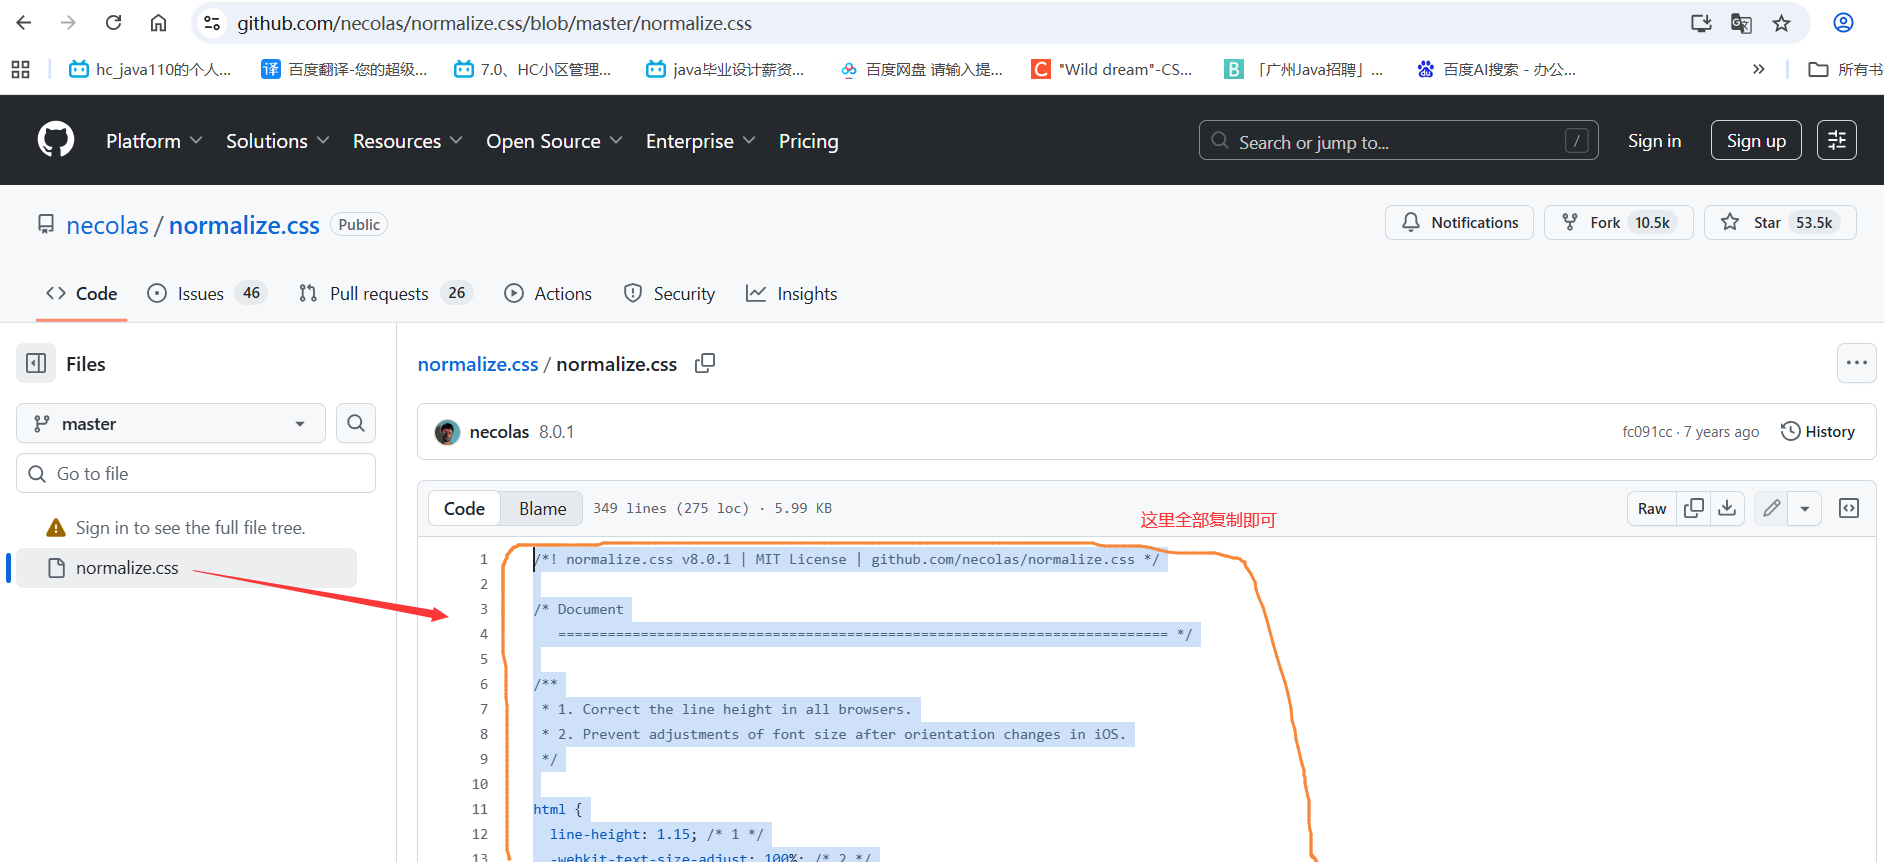Click line number 7 in the code
The image size is (1884, 862).
pos(484,709)
